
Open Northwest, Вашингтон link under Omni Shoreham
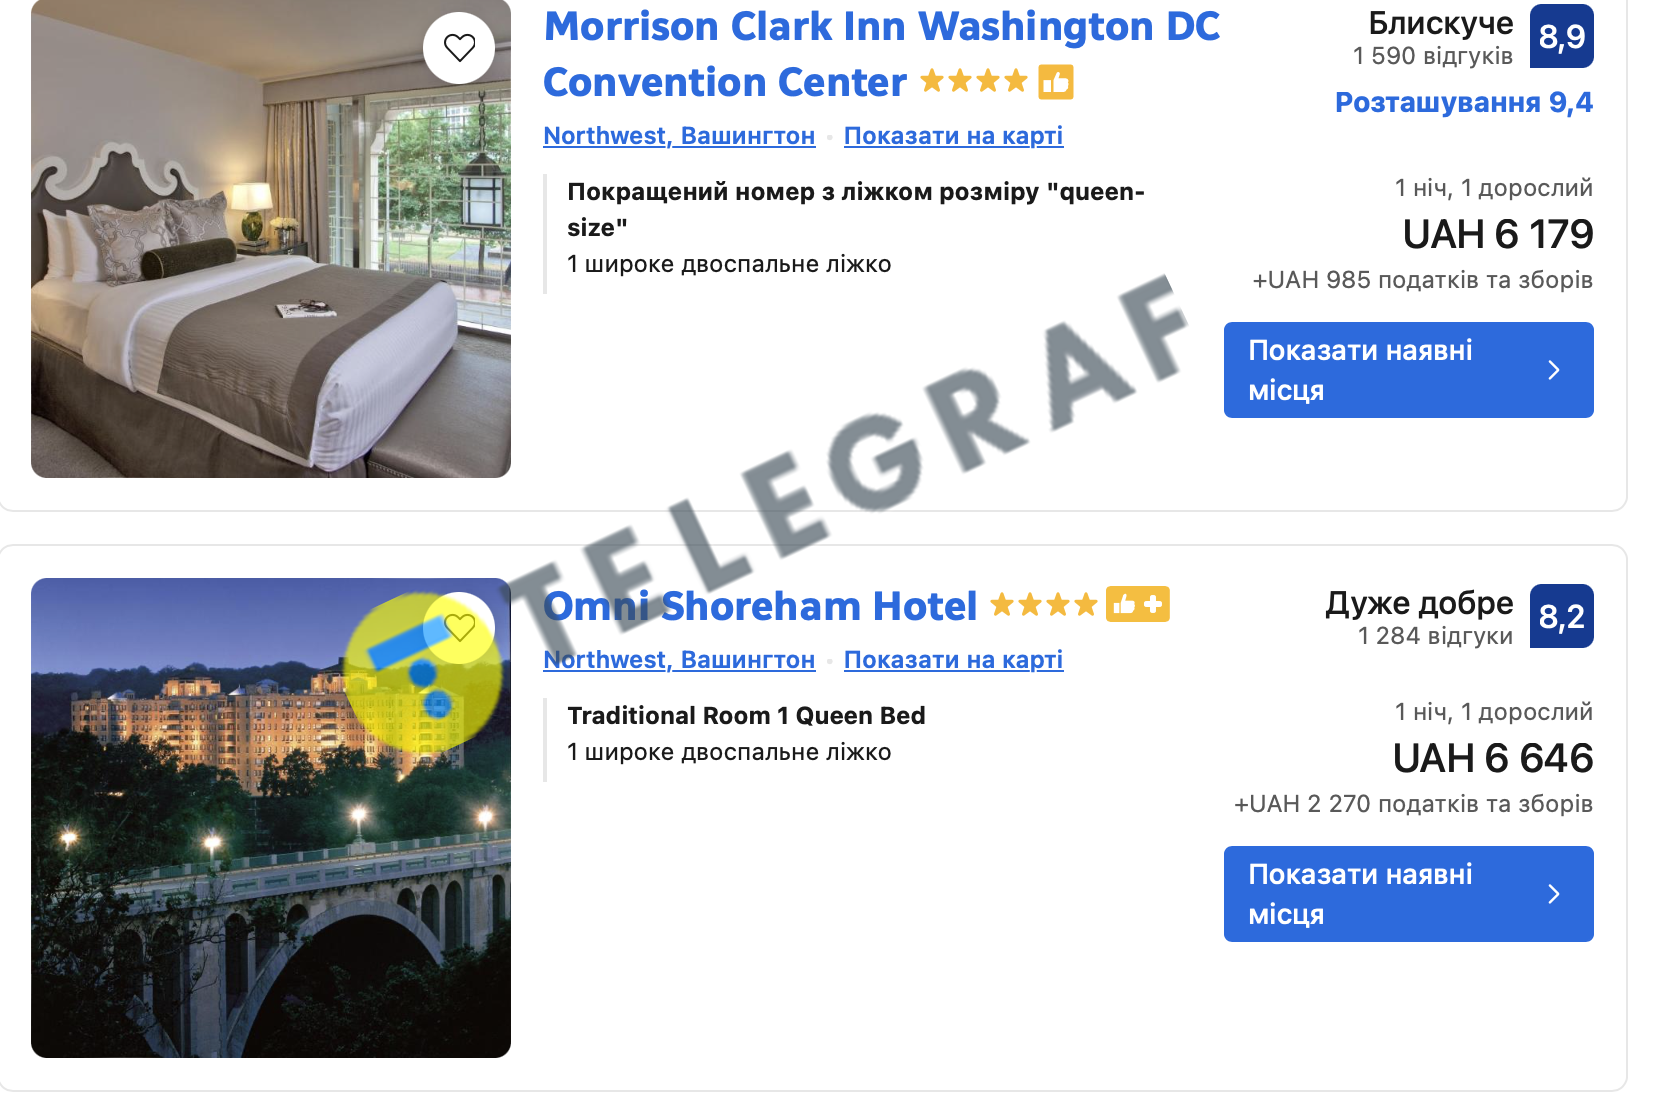(679, 660)
